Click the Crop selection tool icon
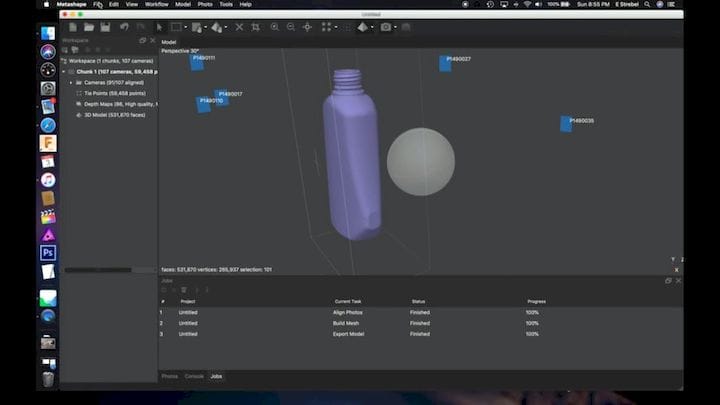 [x=255, y=27]
